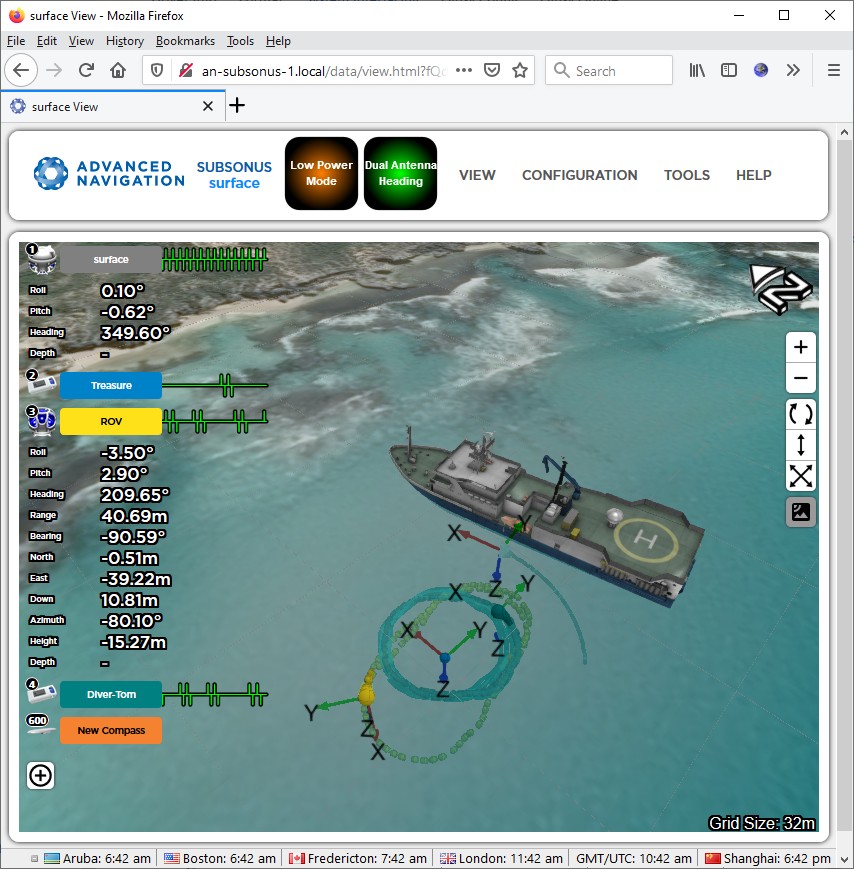
Task: Select the yellow ROV device label
Action: coord(111,421)
